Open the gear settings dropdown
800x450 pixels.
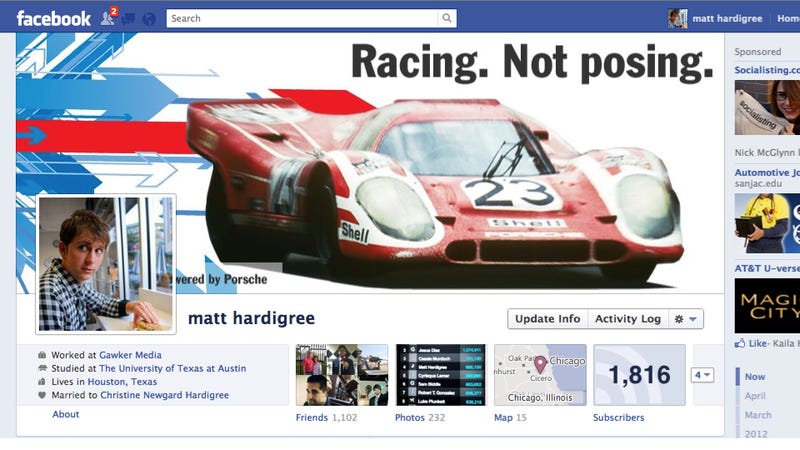(686, 319)
